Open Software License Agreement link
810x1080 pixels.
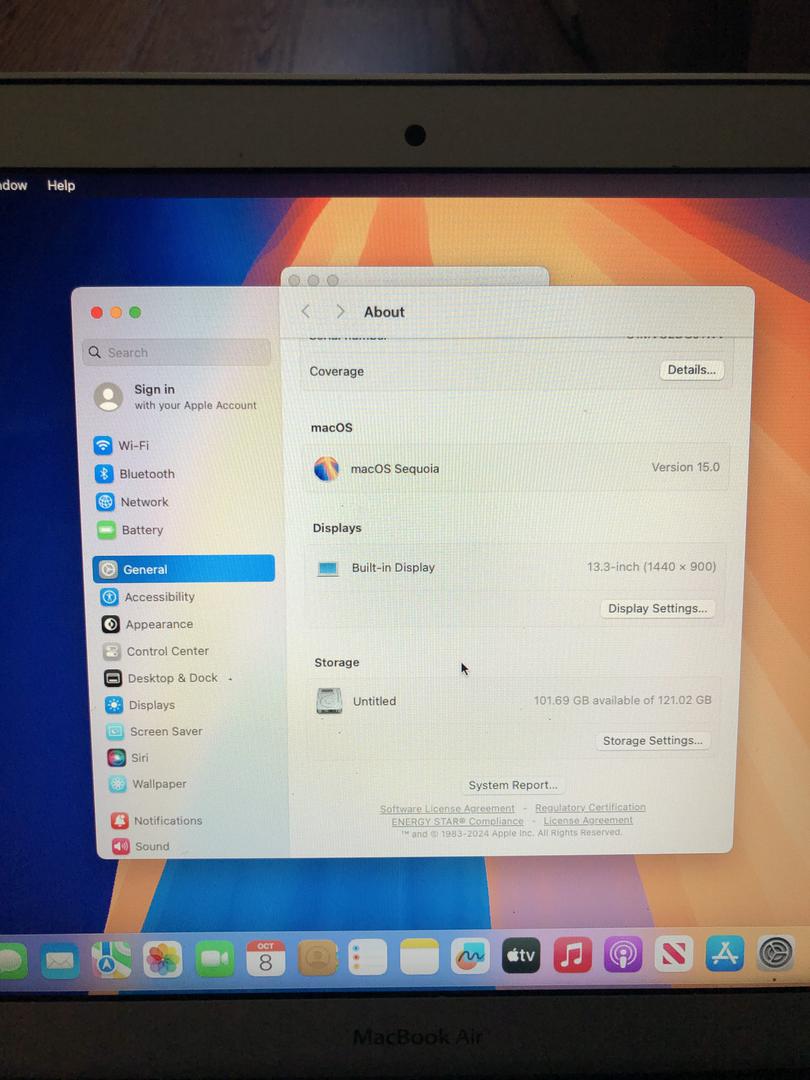447,809
